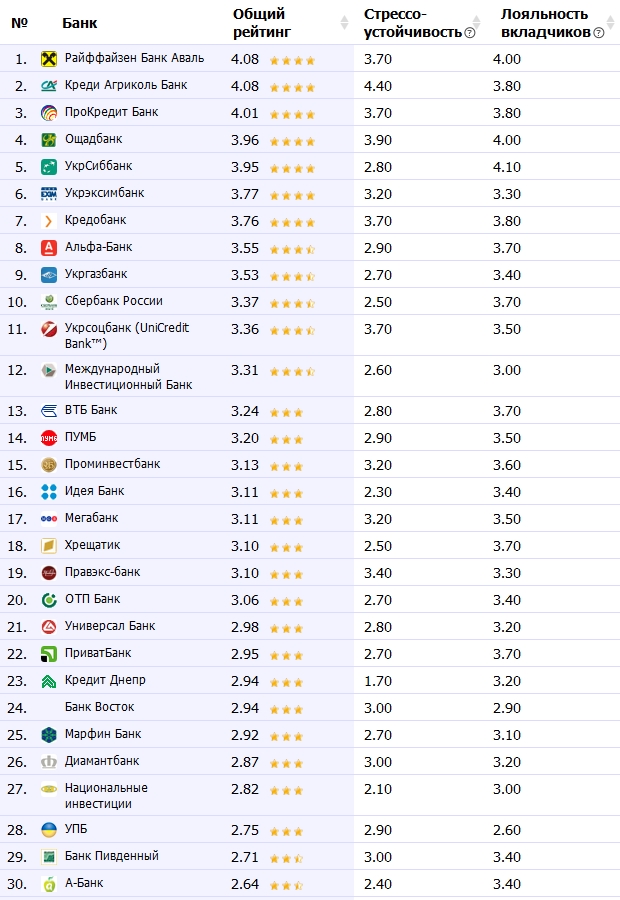
Task: Sort table by Общий рейтинг arrows
Action: 344,22
